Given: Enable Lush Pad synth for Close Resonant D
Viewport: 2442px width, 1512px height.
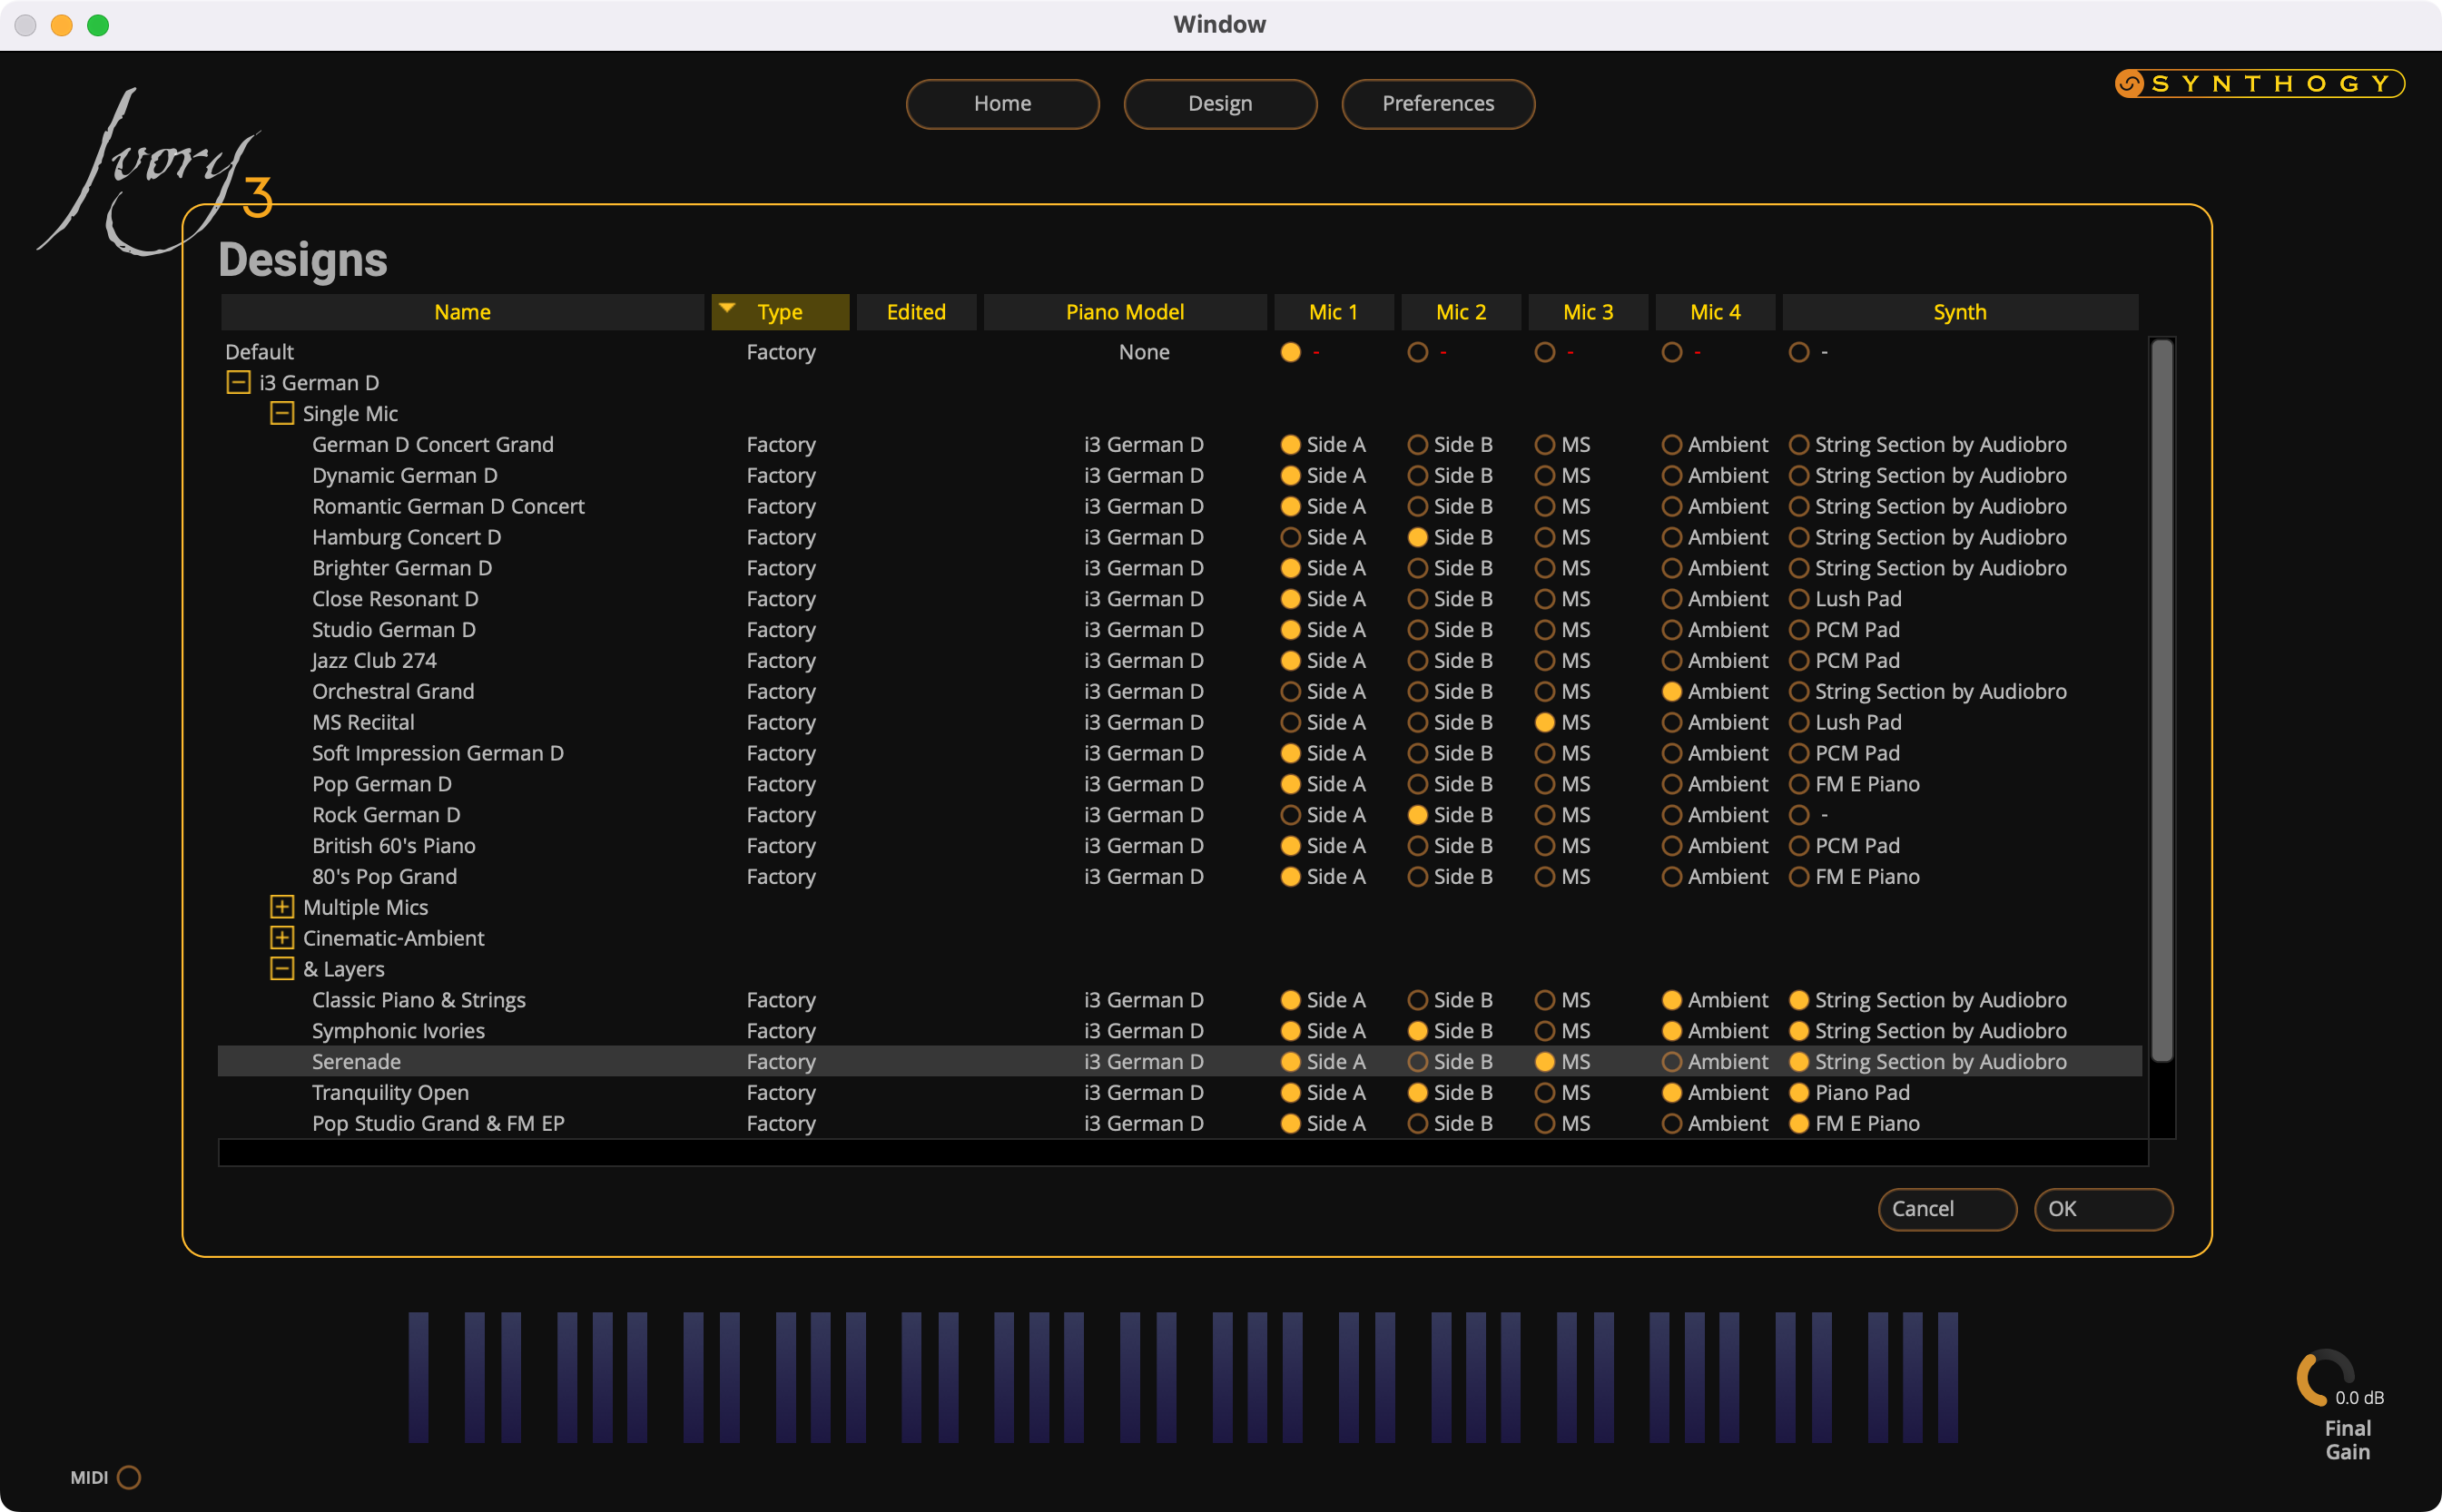Looking at the screenshot, I should click(x=1798, y=599).
